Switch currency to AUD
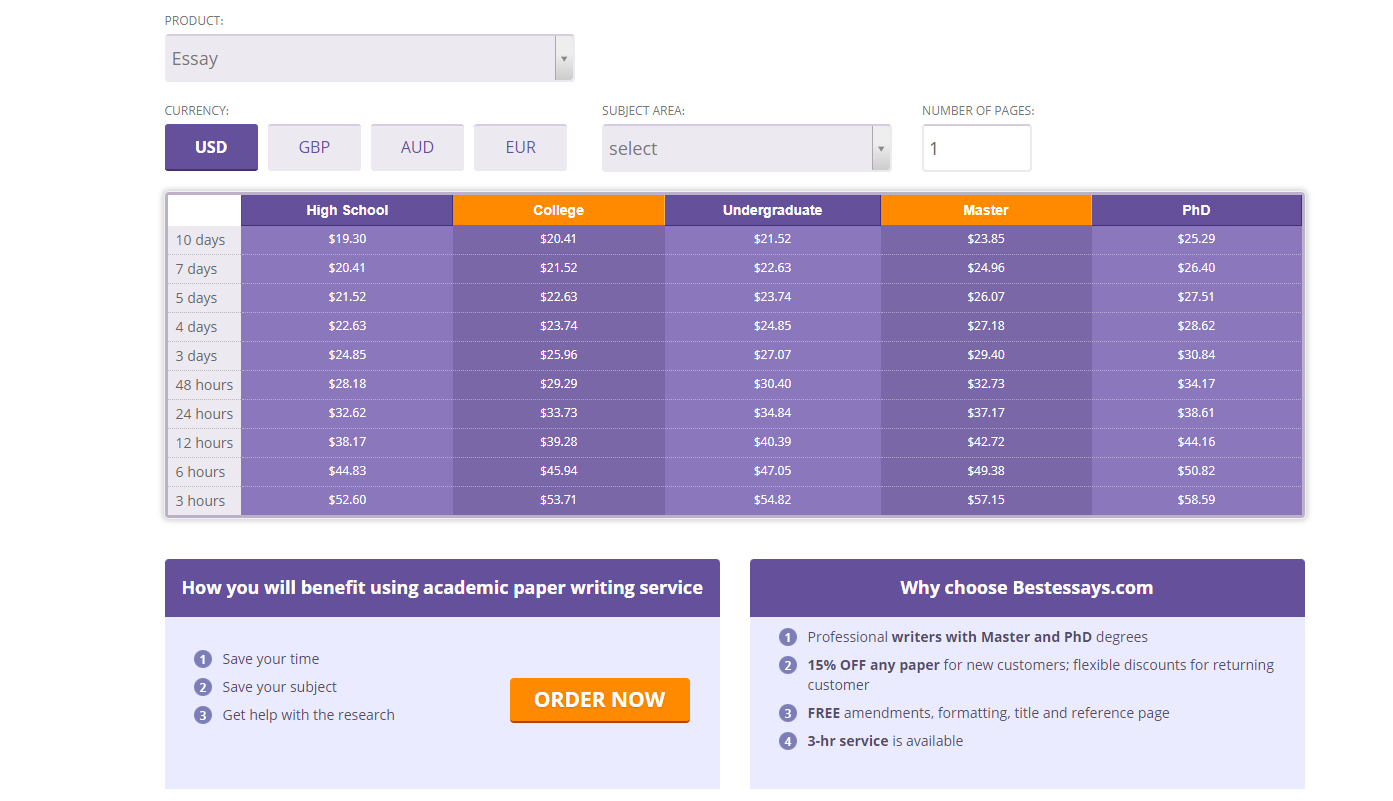Viewport: 1393px width, 801px height. 417,147
